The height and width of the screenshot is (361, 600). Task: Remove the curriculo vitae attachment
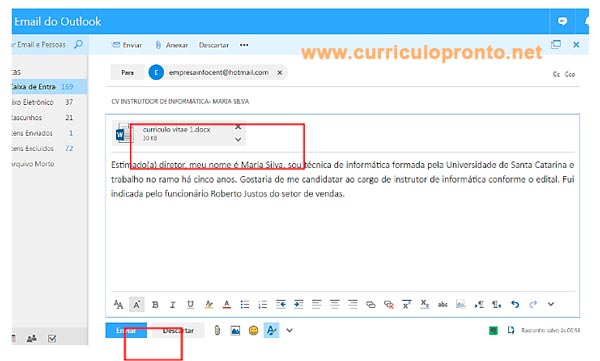tap(238, 127)
